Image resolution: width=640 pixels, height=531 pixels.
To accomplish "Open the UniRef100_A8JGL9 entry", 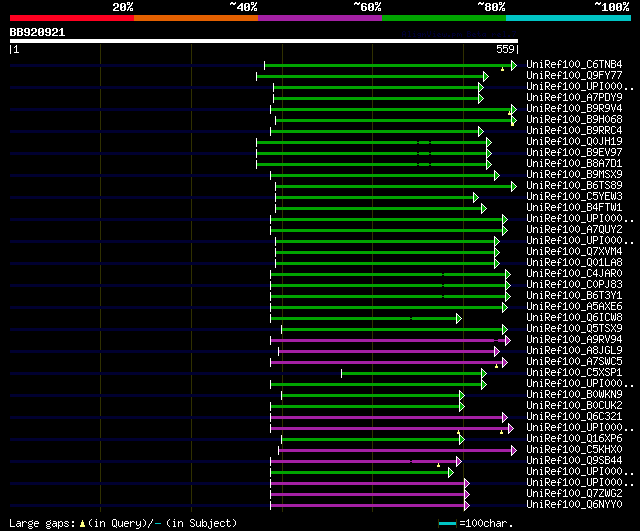I will coord(574,351).
